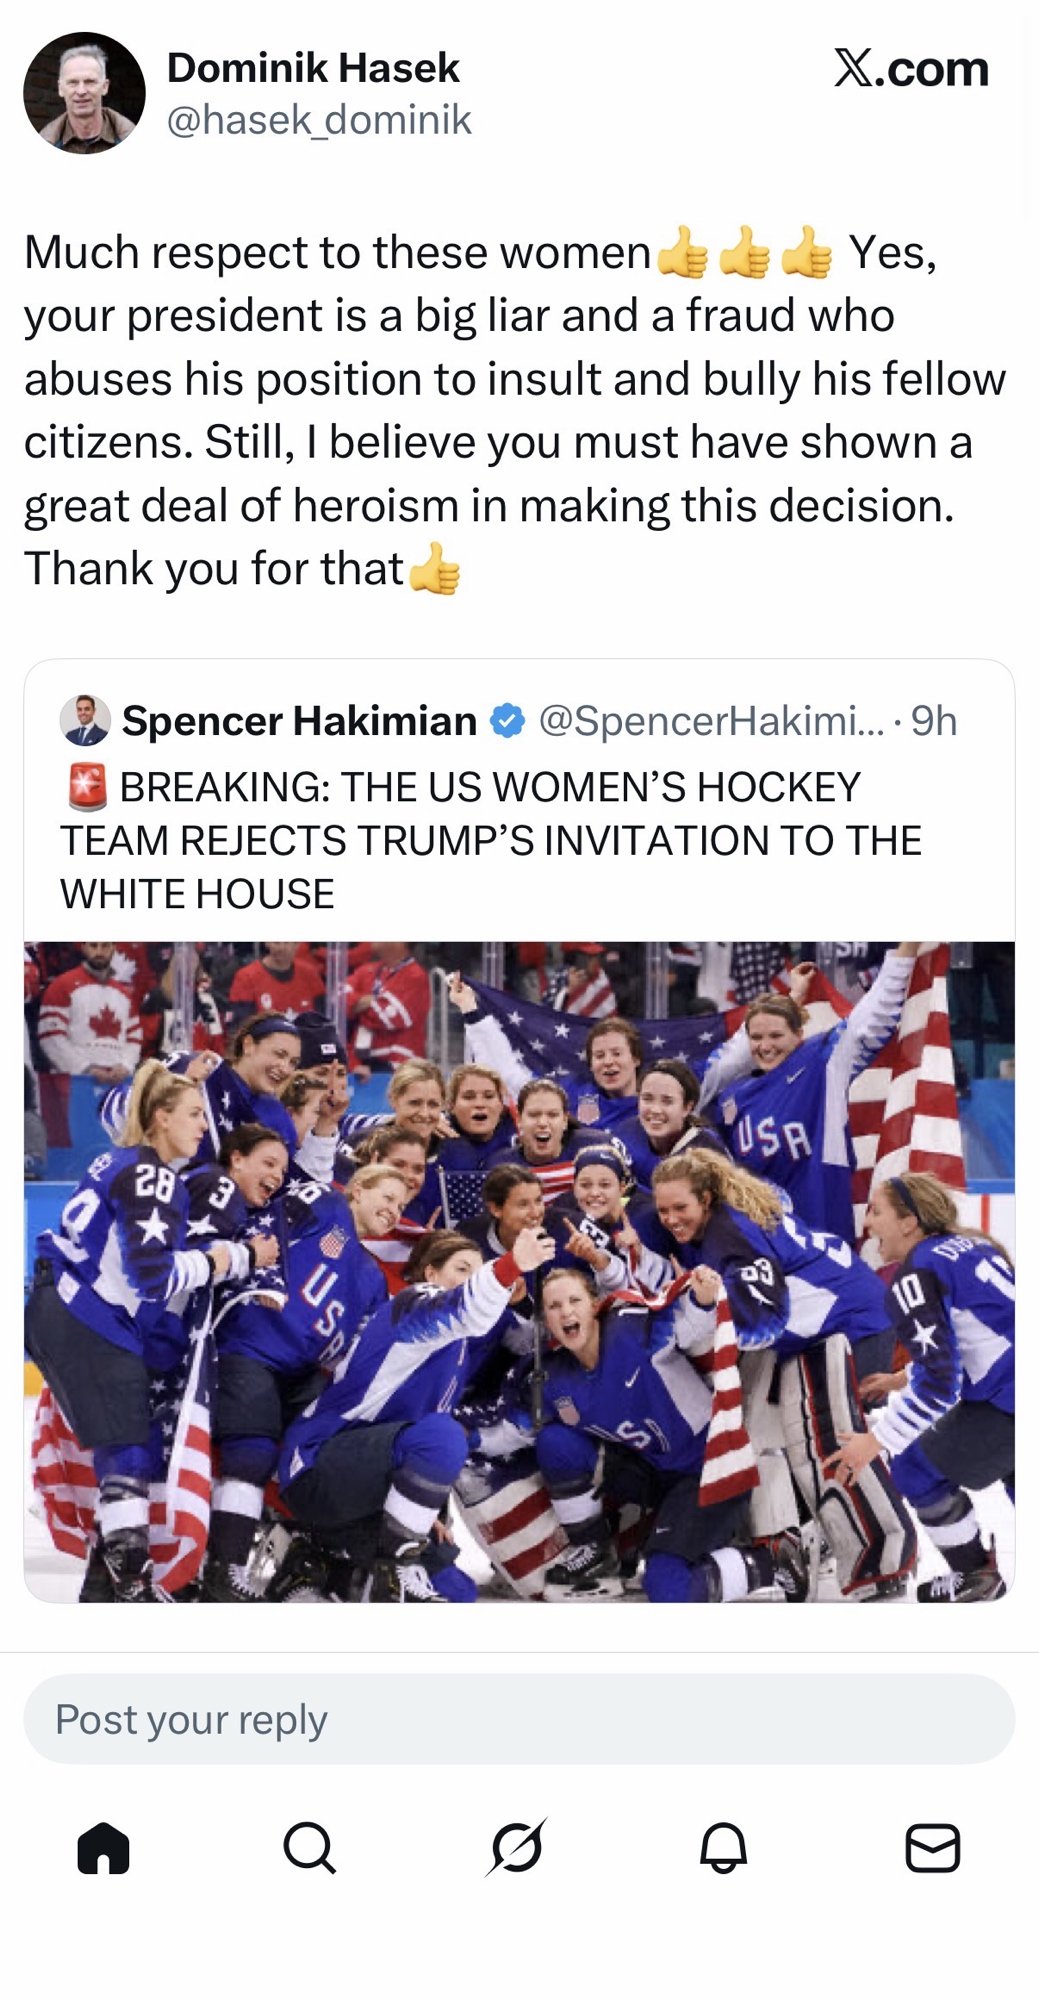Click the 9h timestamp on the quoted post

pos(934,721)
